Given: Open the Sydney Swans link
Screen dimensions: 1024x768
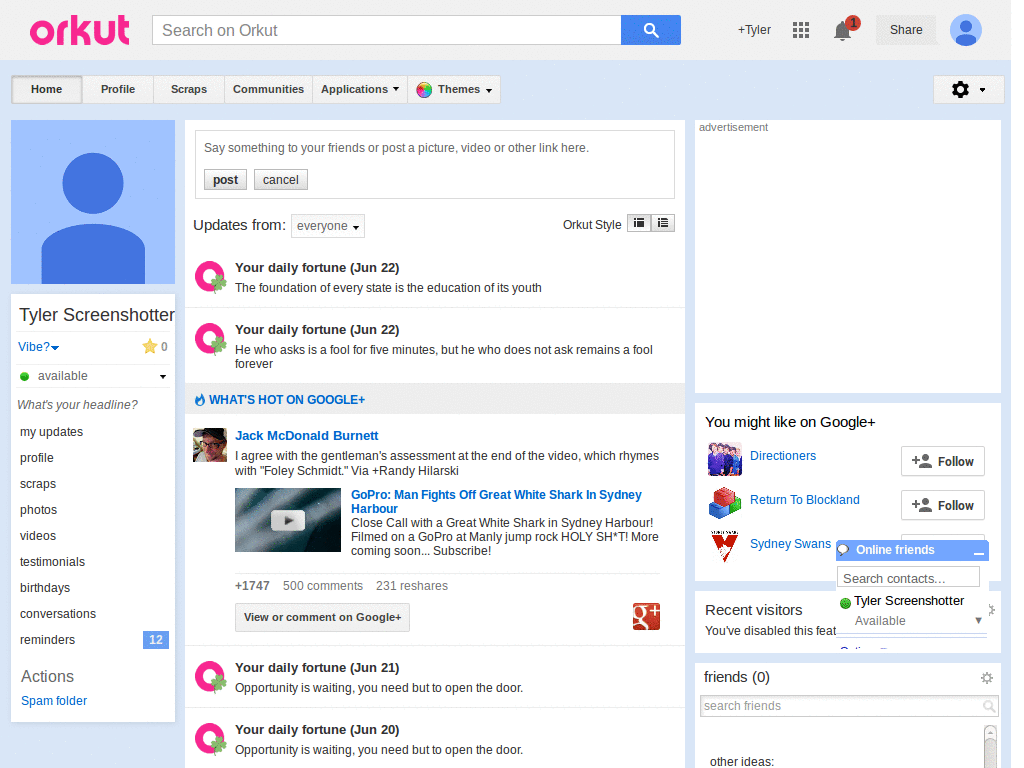Looking at the screenshot, I should pos(790,544).
